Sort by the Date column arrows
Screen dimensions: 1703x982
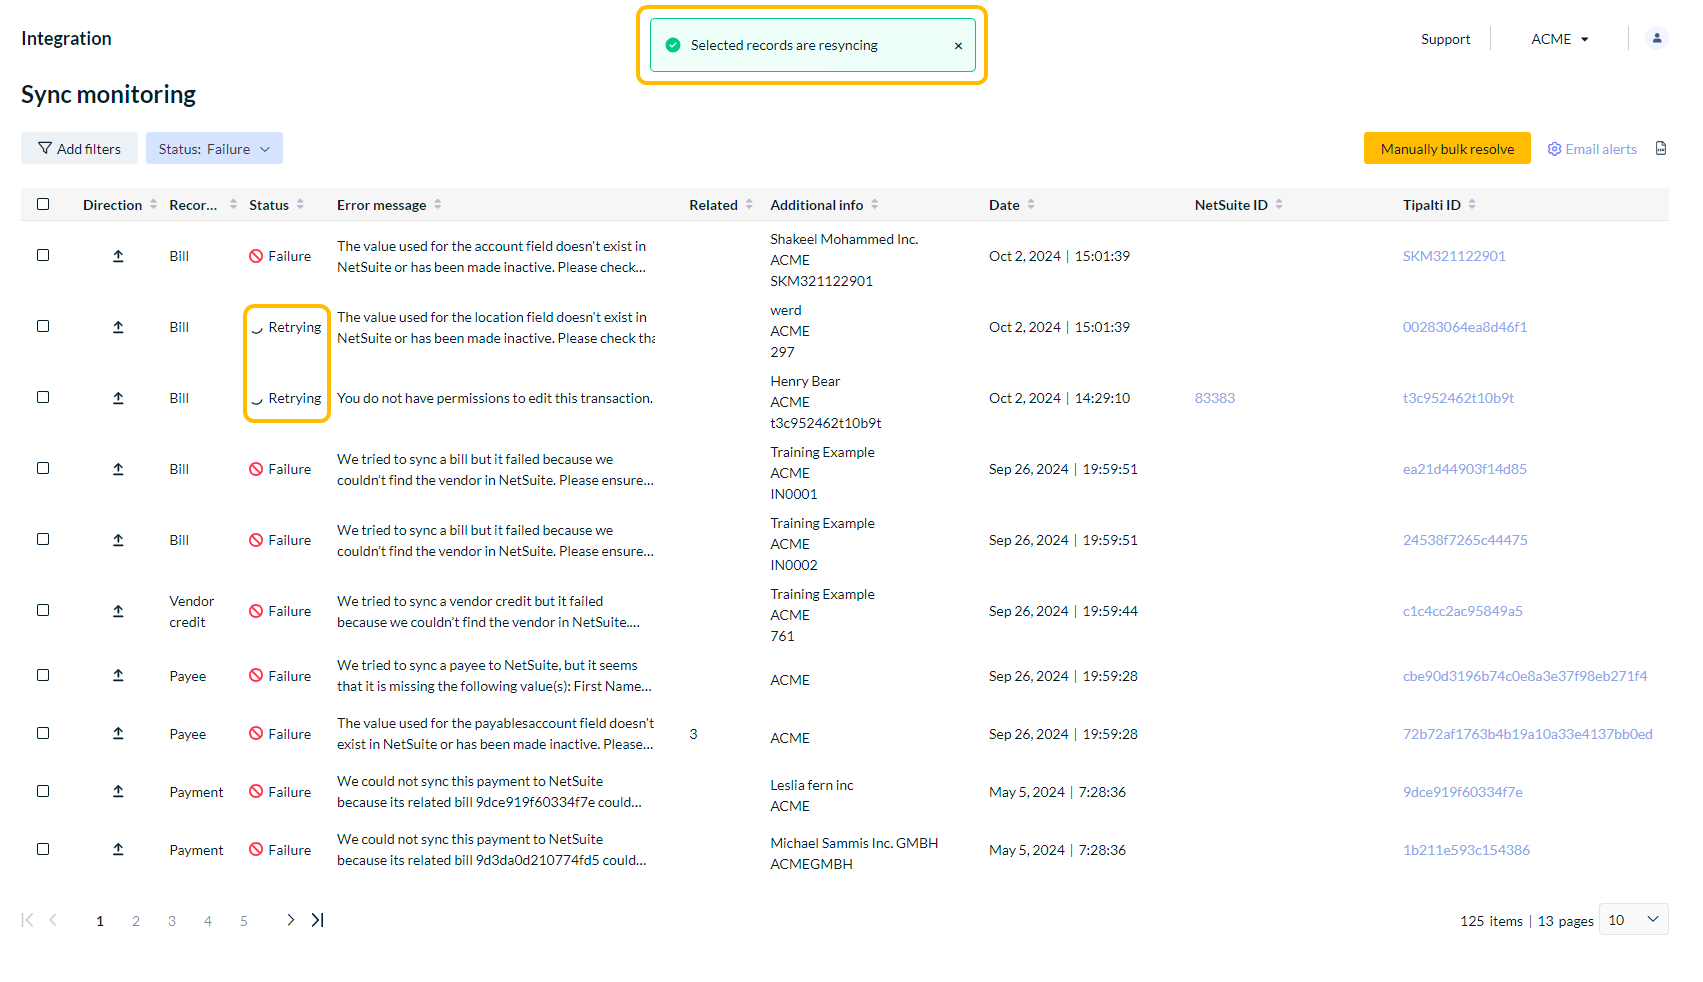[1031, 205]
